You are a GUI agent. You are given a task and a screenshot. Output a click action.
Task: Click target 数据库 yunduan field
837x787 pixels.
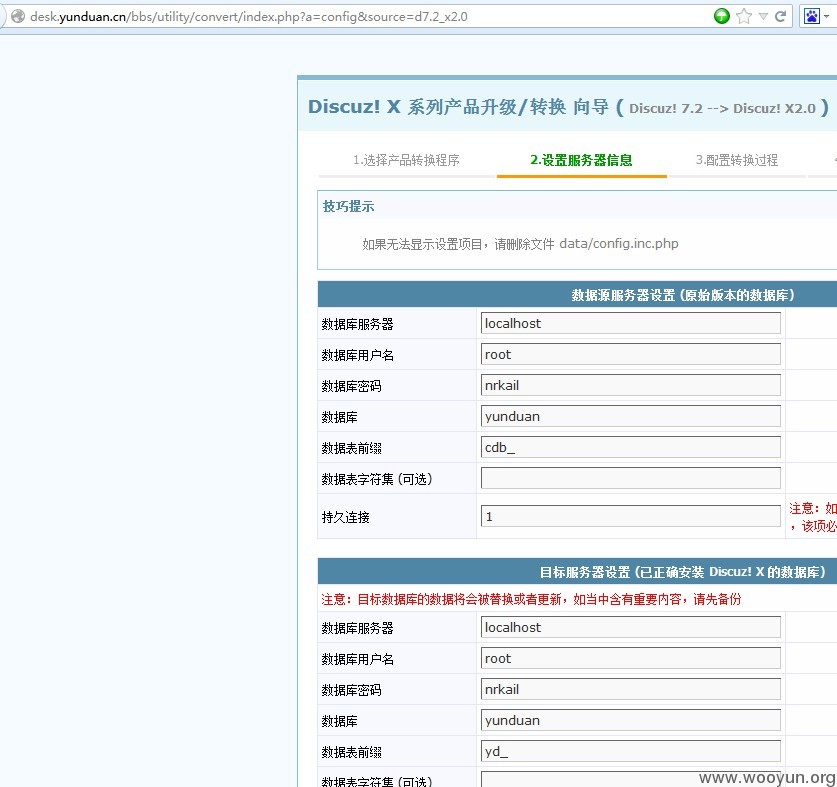pos(630,720)
